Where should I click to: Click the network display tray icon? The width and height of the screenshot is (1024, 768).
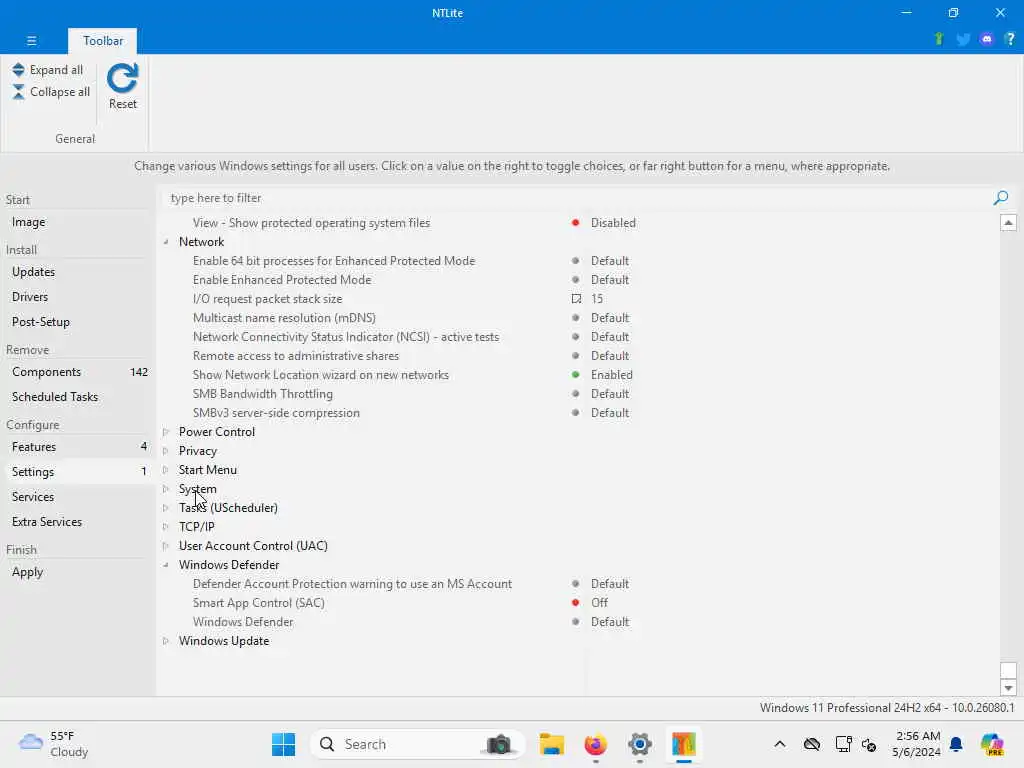point(843,744)
